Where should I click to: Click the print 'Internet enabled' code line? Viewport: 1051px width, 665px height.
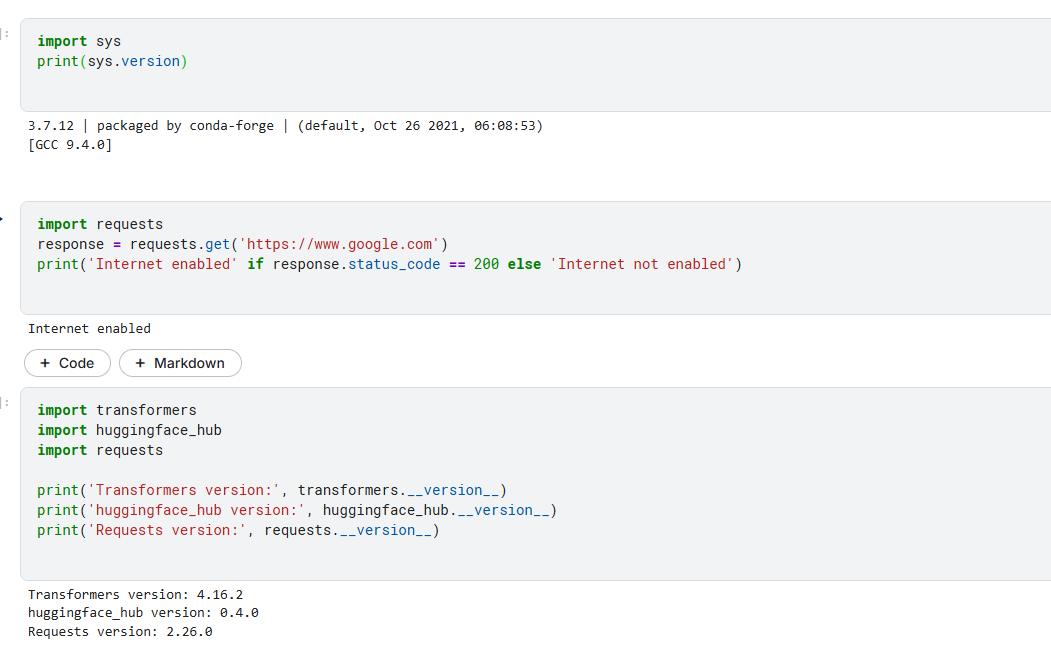pos(389,264)
